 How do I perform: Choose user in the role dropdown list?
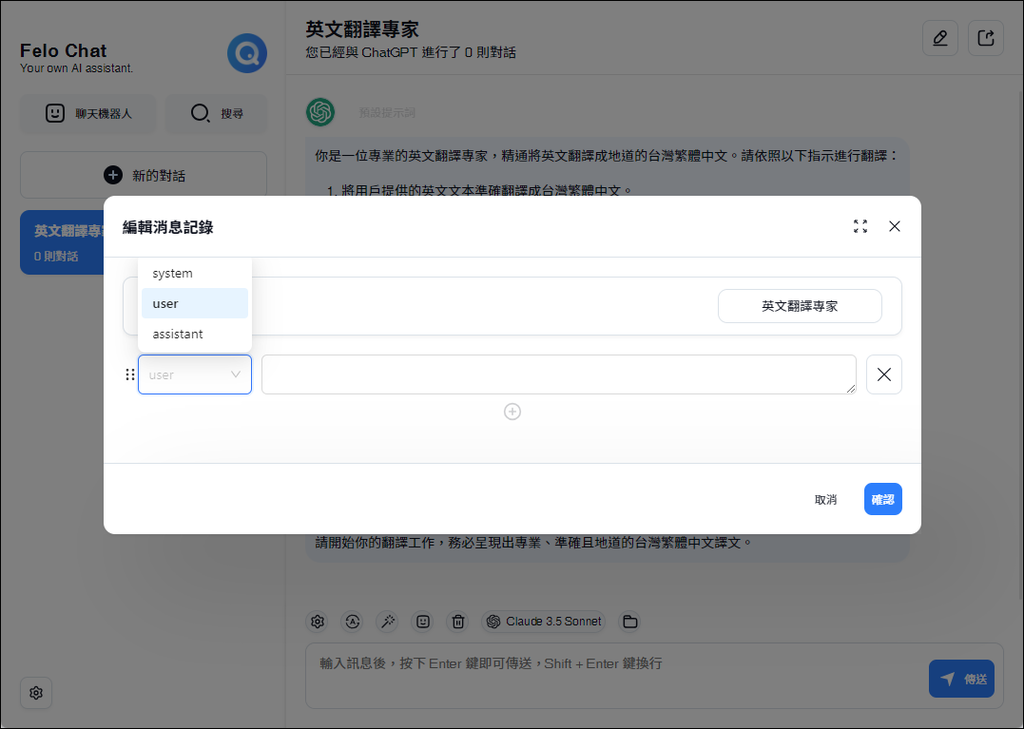195,303
